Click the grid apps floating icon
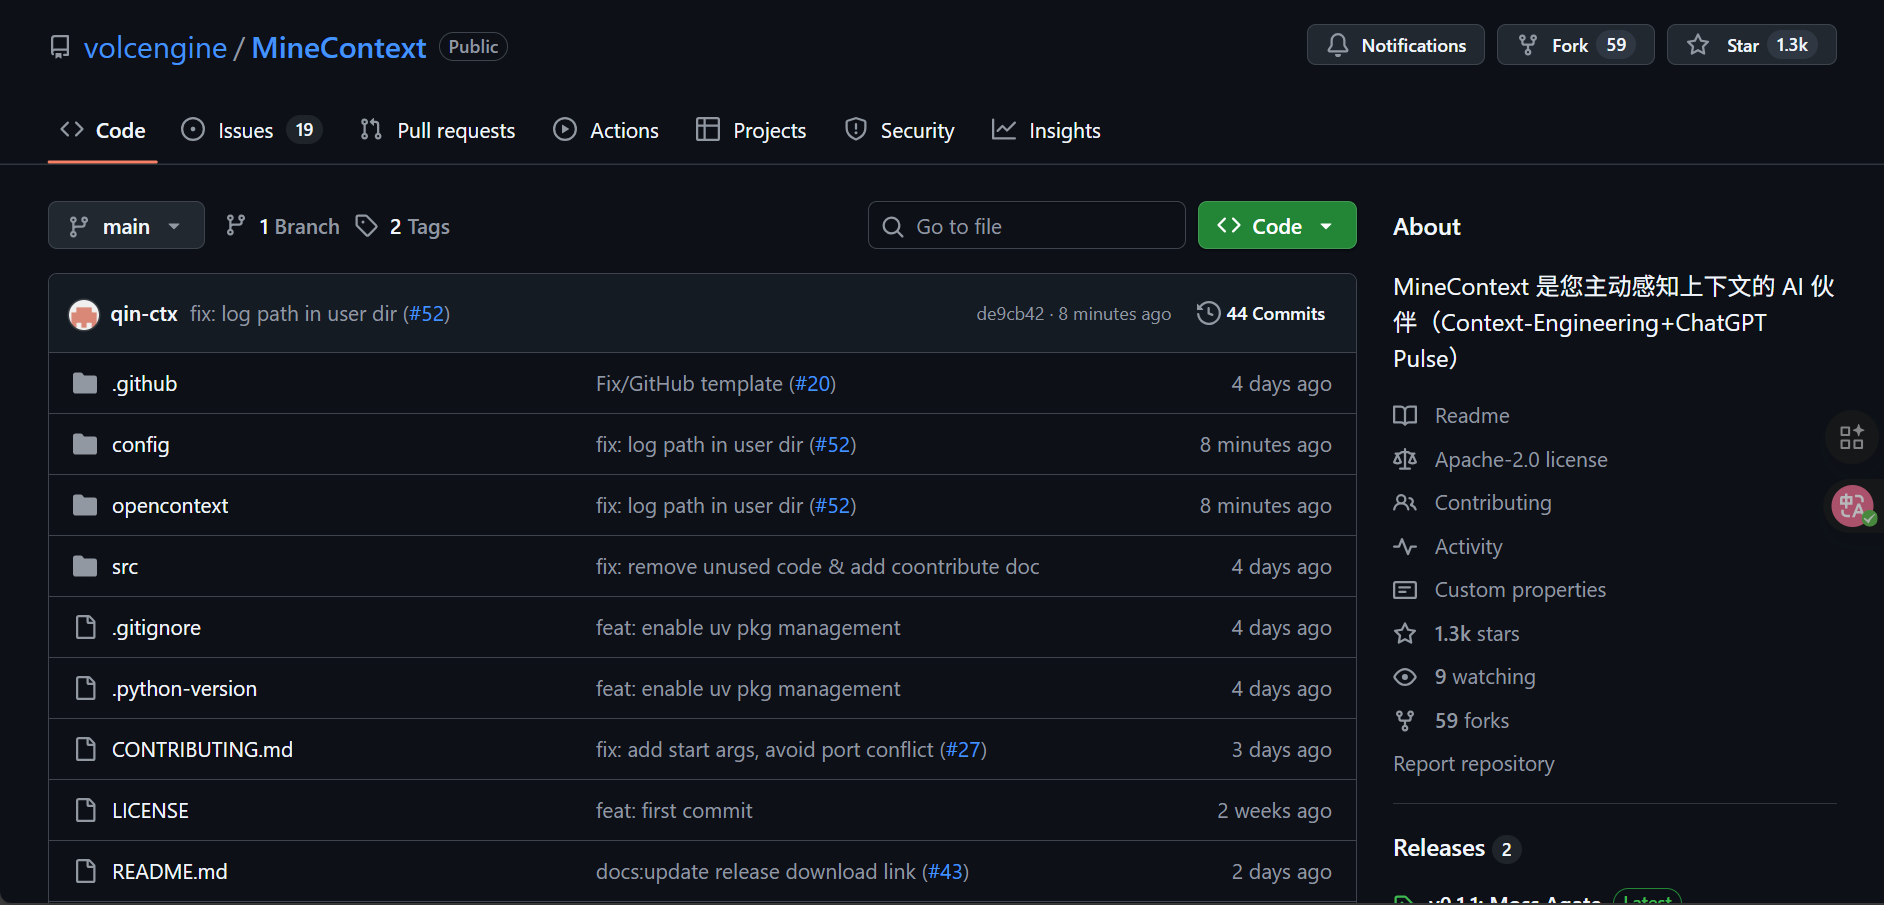Image resolution: width=1884 pixels, height=905 pixels. point(1852,437)
